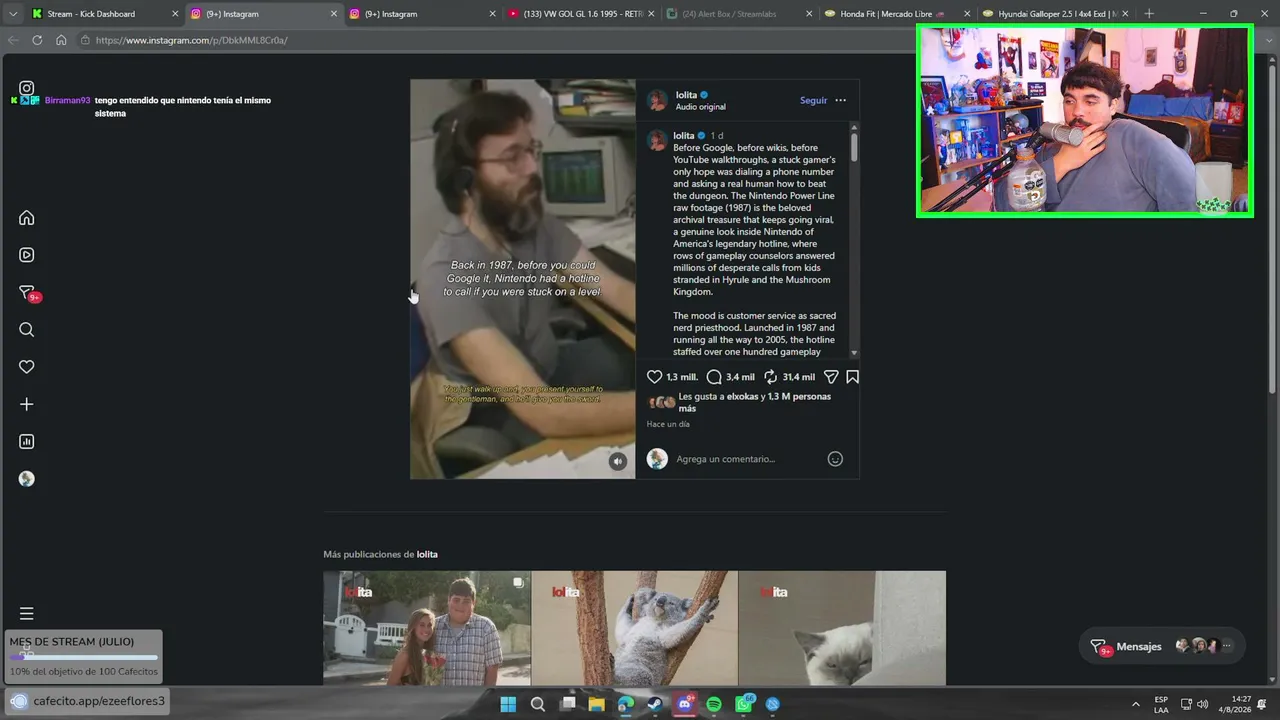Switch to Hyundai Galloper 2.5 tab
1280x720 pixels.
click(x=1054, y=14)
